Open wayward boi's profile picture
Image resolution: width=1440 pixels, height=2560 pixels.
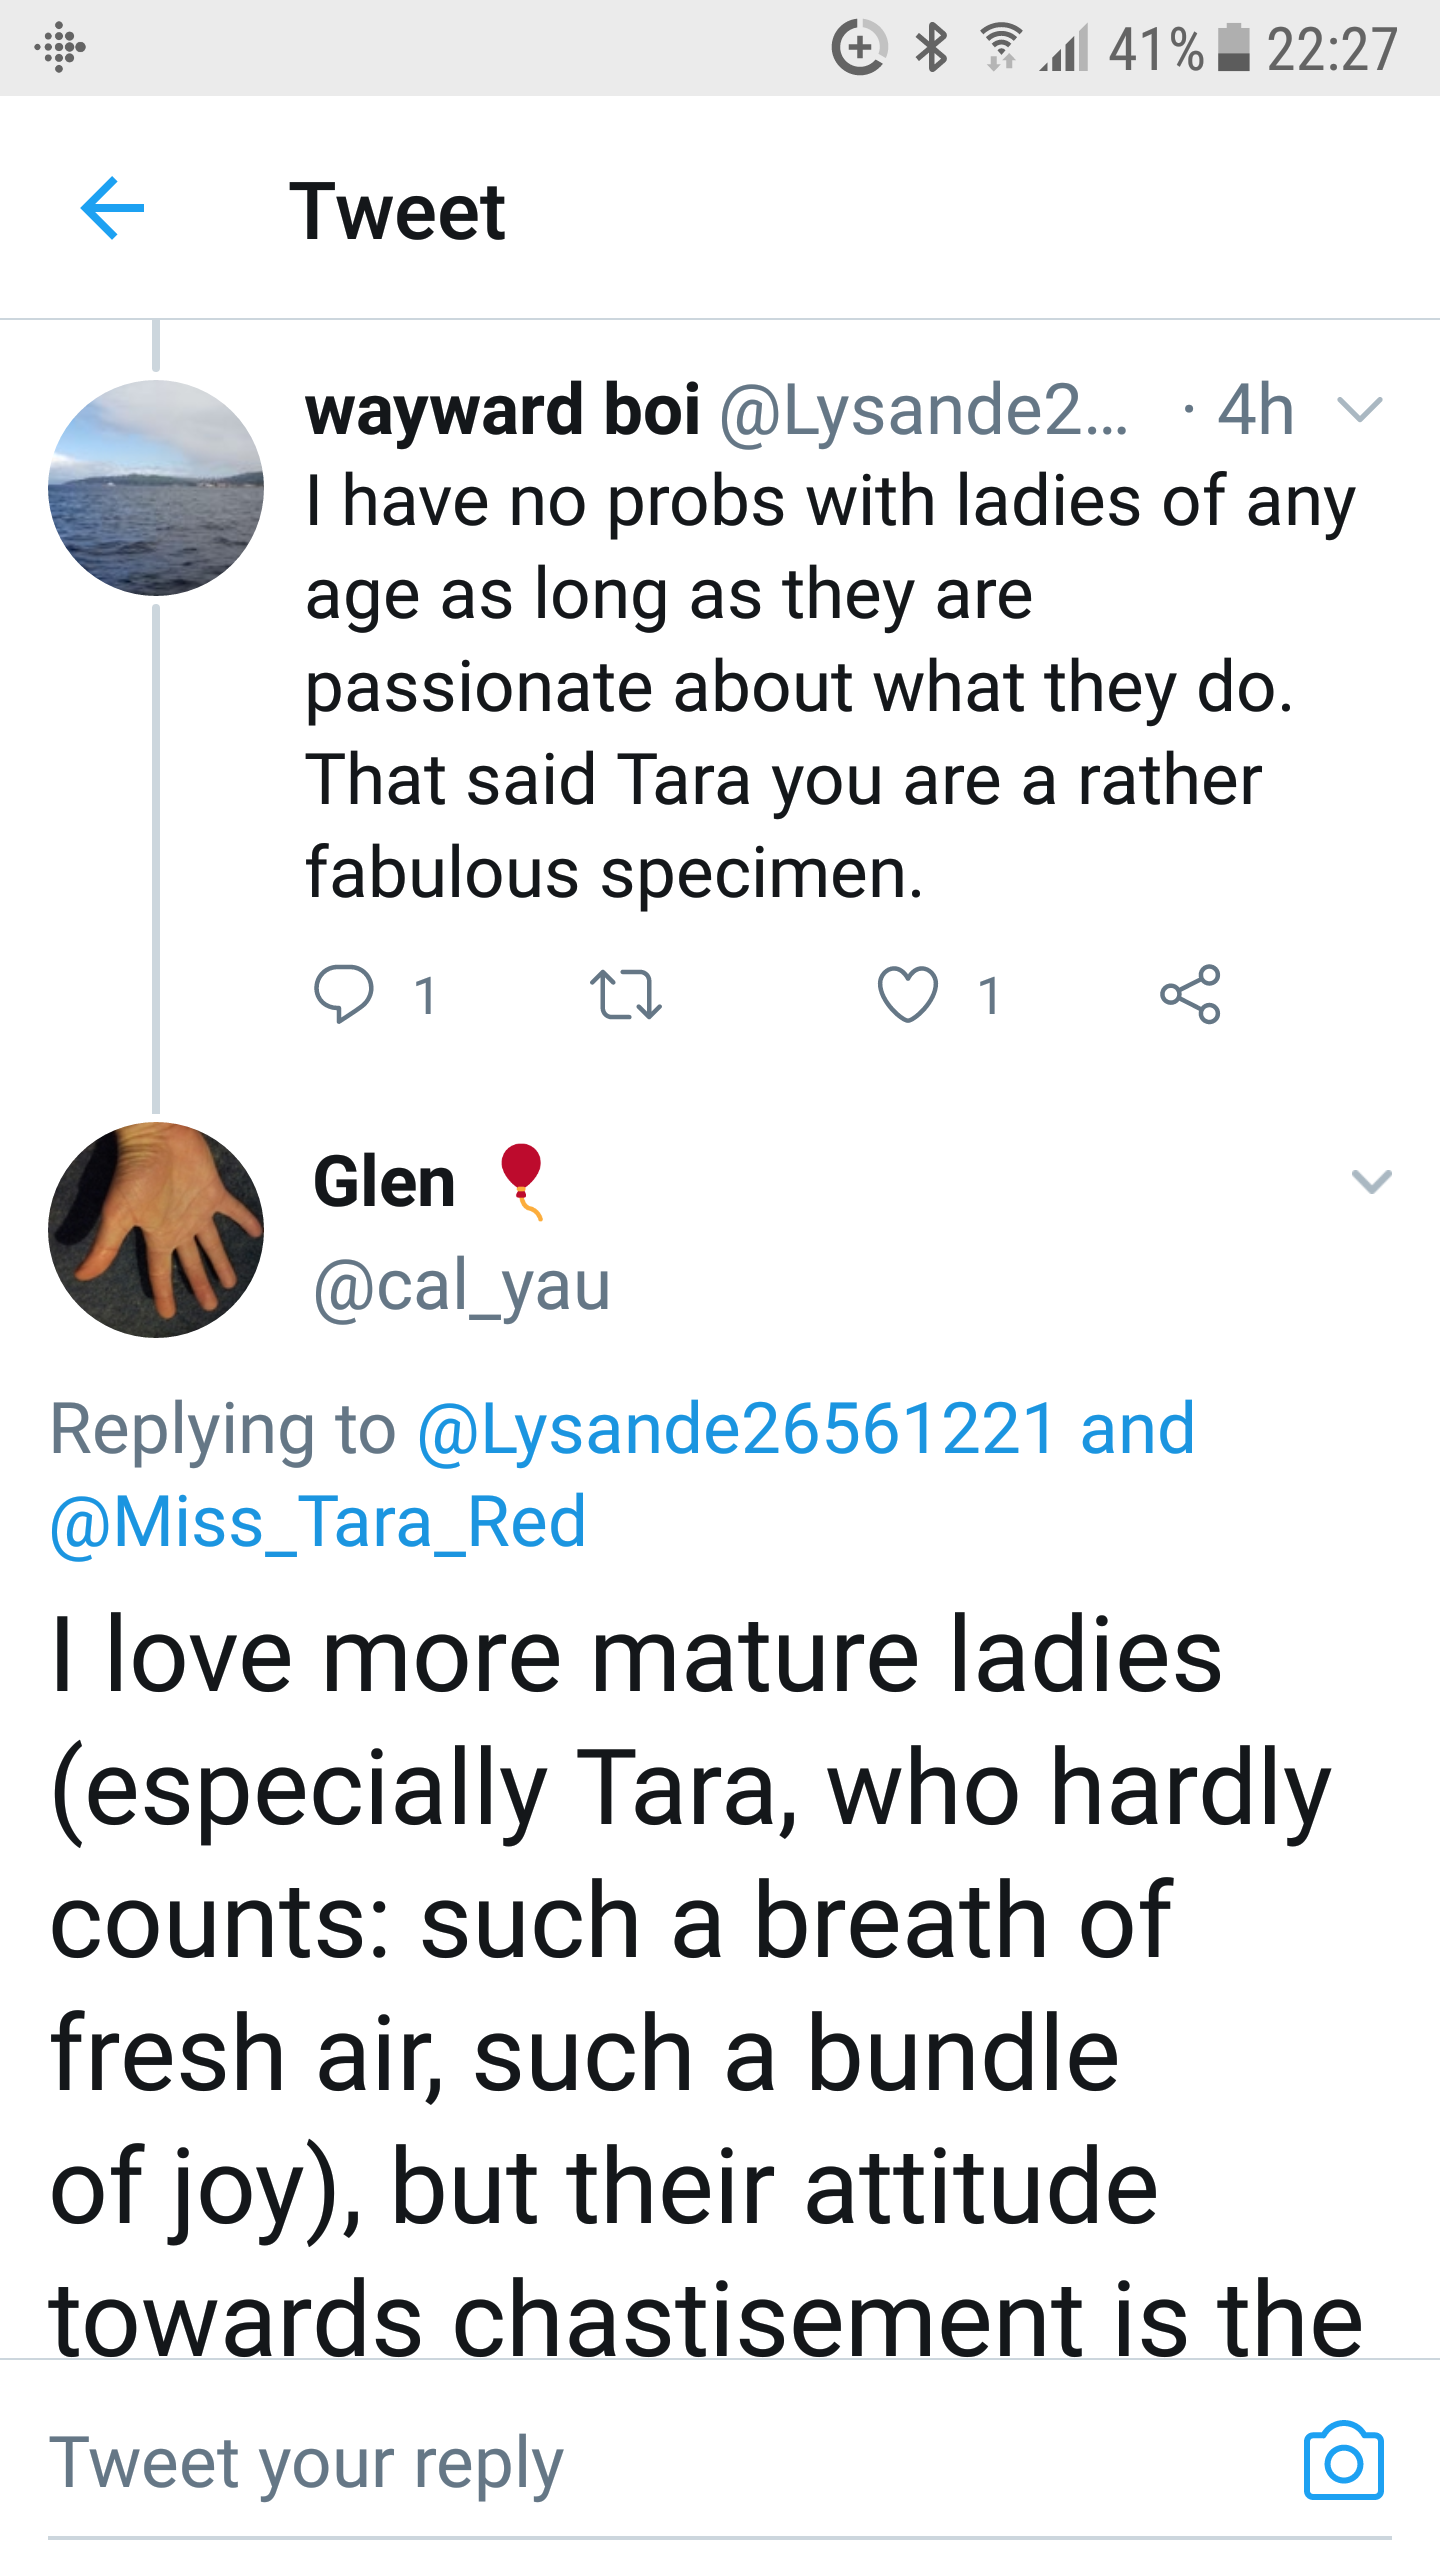[x=156, y=488]
